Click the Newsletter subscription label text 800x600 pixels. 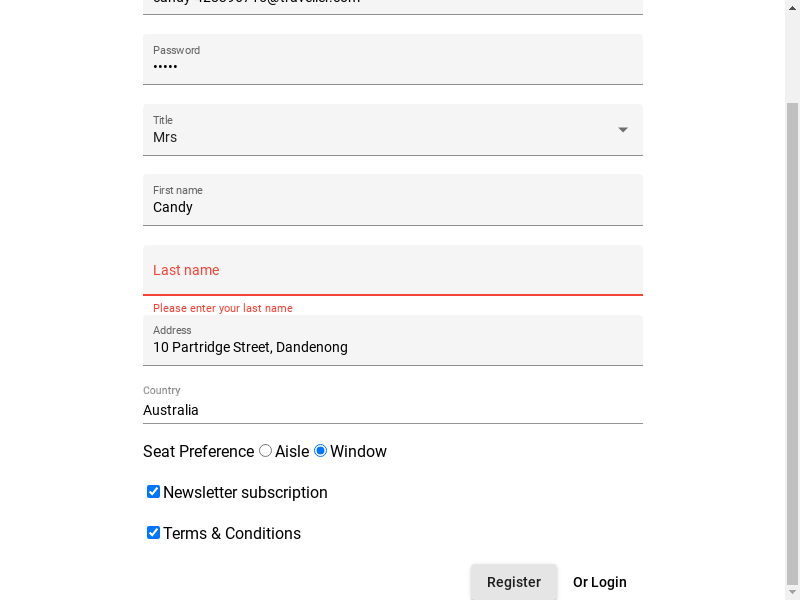(x=245, y=492)
